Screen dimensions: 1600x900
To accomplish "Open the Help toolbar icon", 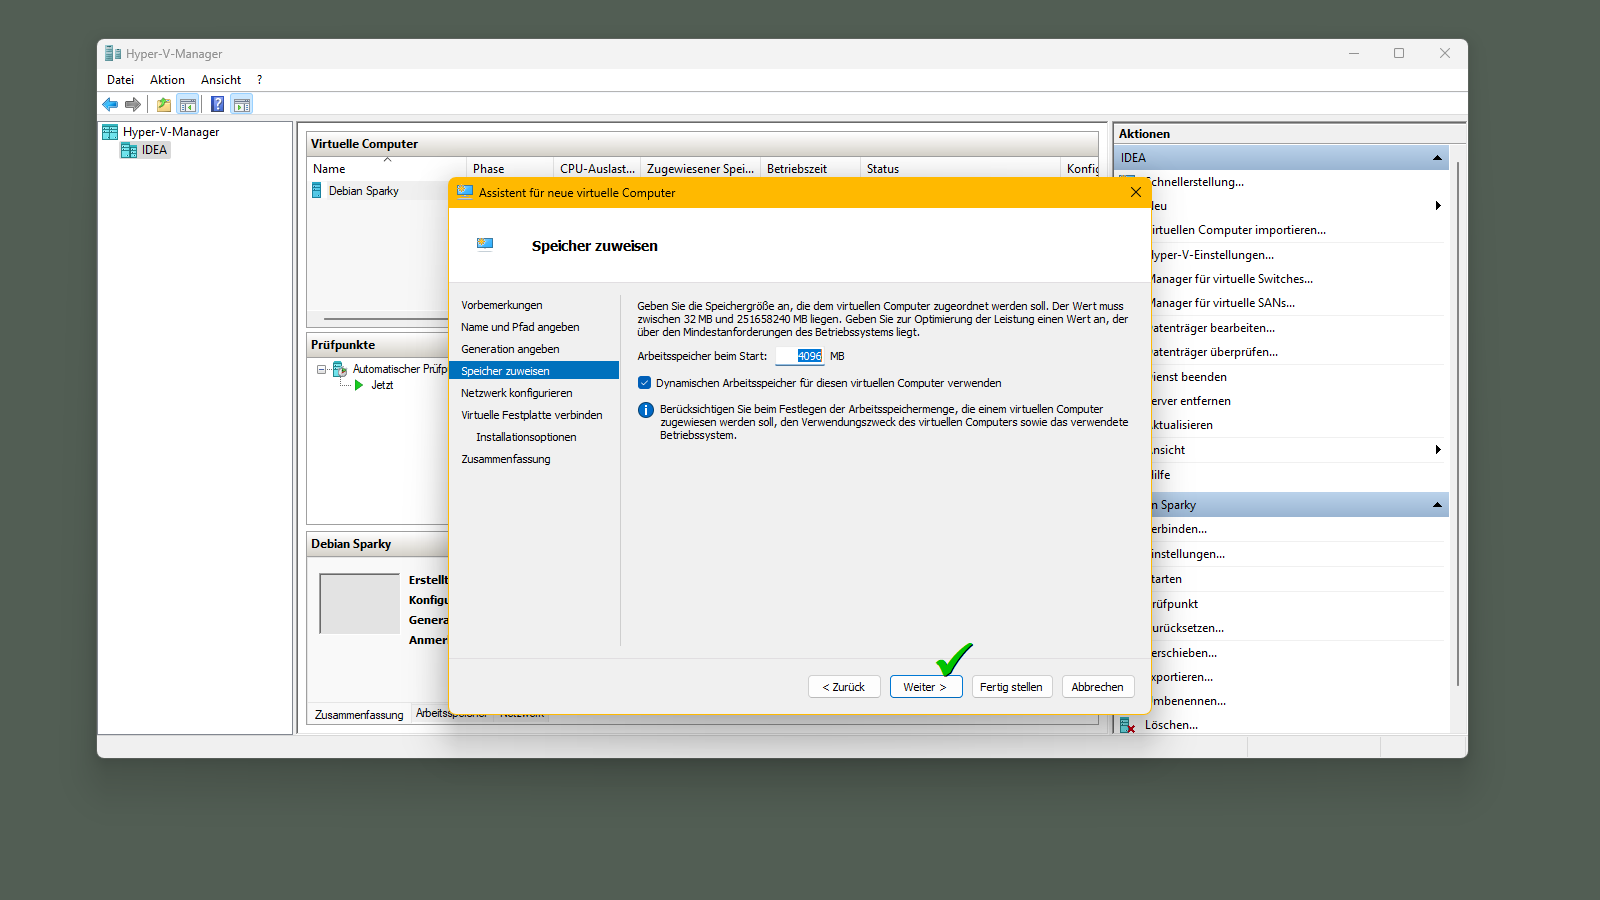I will click(x=217, y=104).
